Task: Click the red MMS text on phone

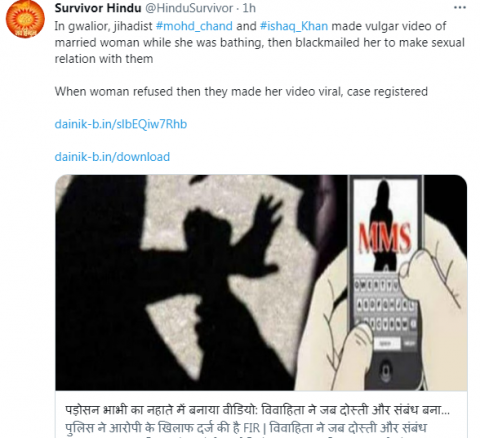Action: coord(385,237)
